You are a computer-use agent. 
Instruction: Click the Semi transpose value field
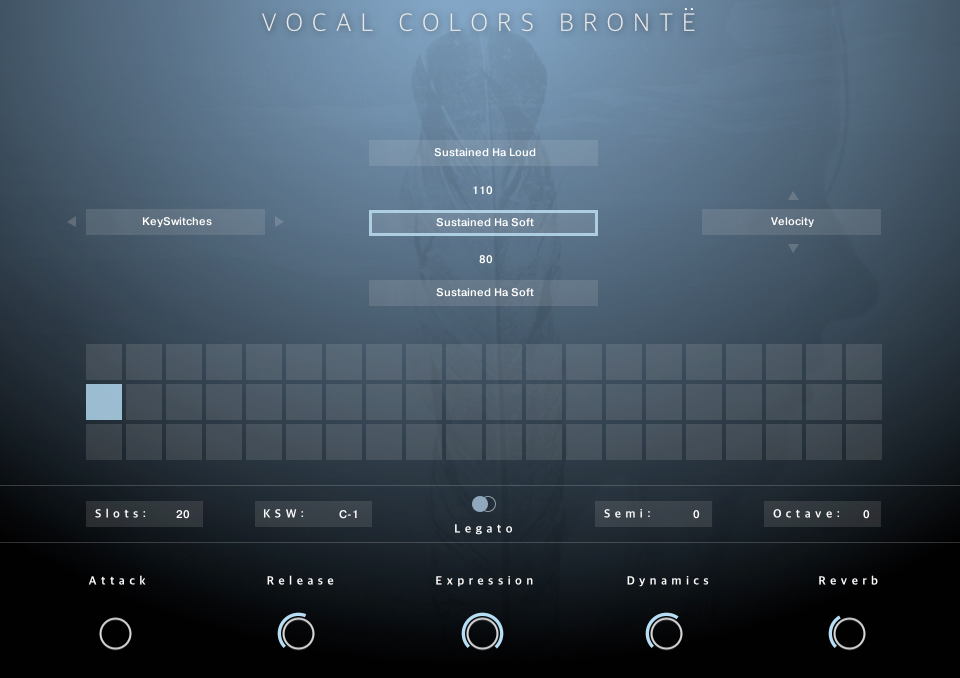(x=696, y=514)
